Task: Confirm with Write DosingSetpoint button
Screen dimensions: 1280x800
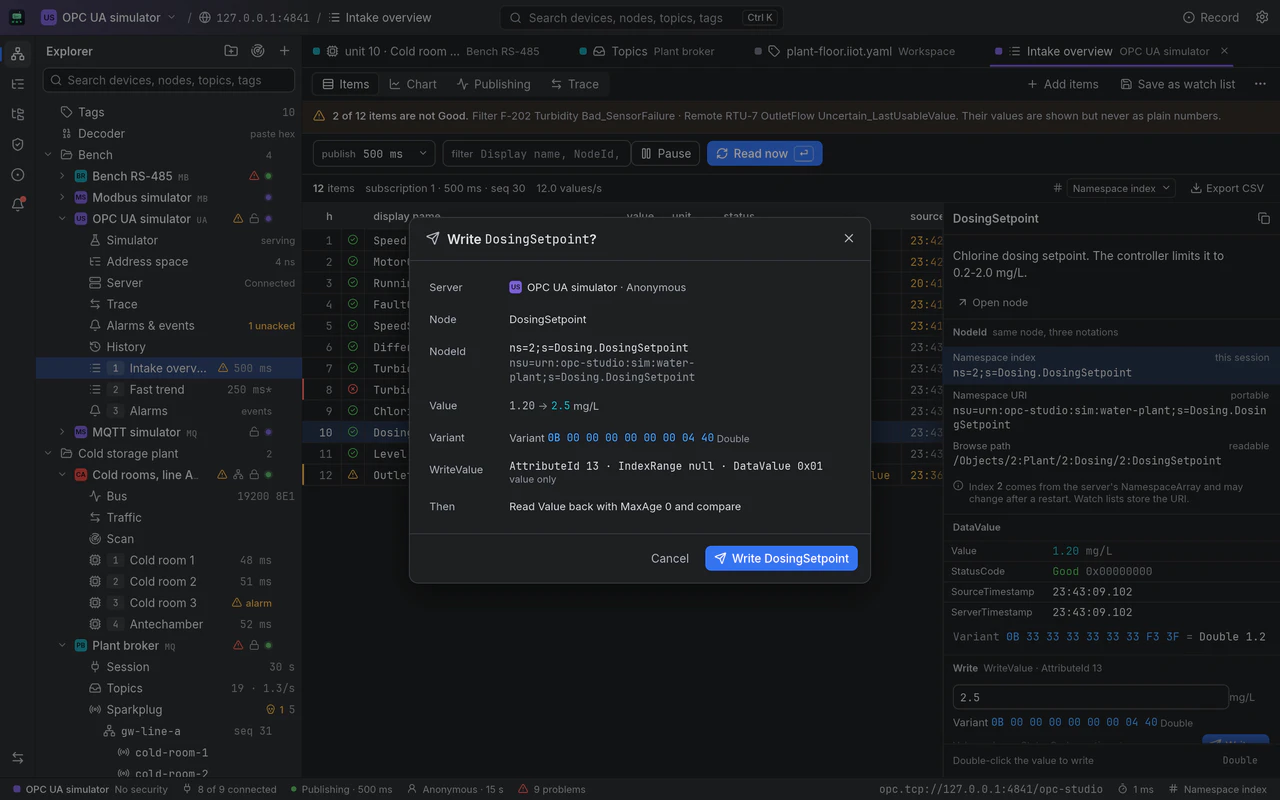Action: click(781, 558)
